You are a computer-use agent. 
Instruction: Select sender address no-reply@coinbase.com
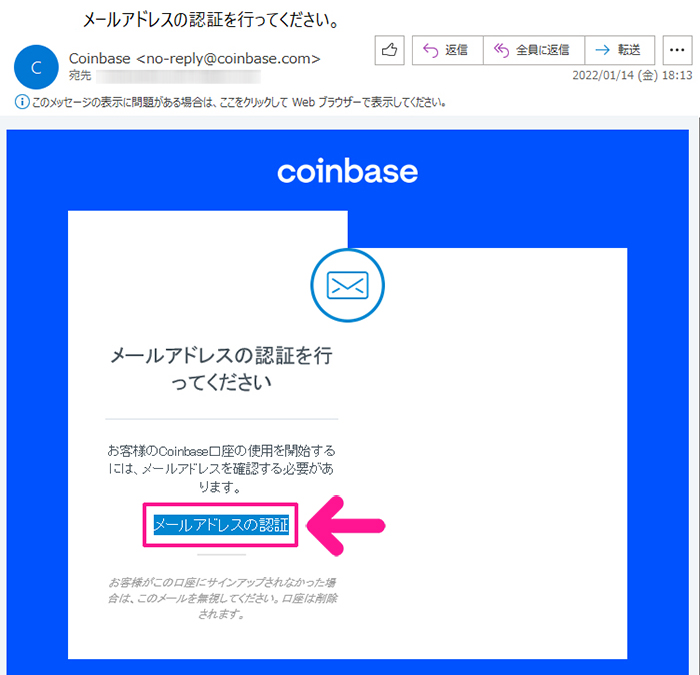[228, 58]
